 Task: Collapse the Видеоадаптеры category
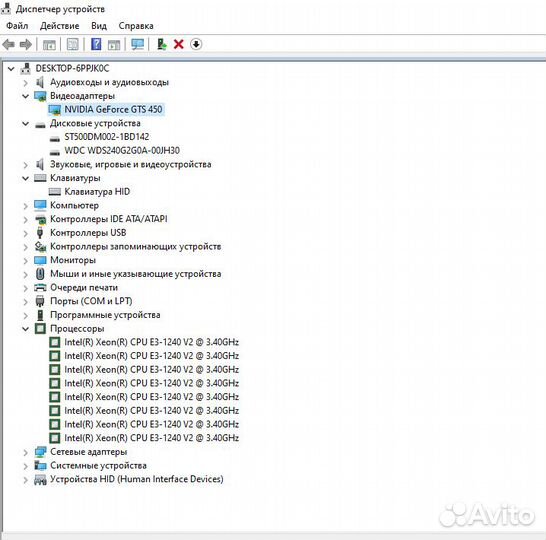[25, 96]
